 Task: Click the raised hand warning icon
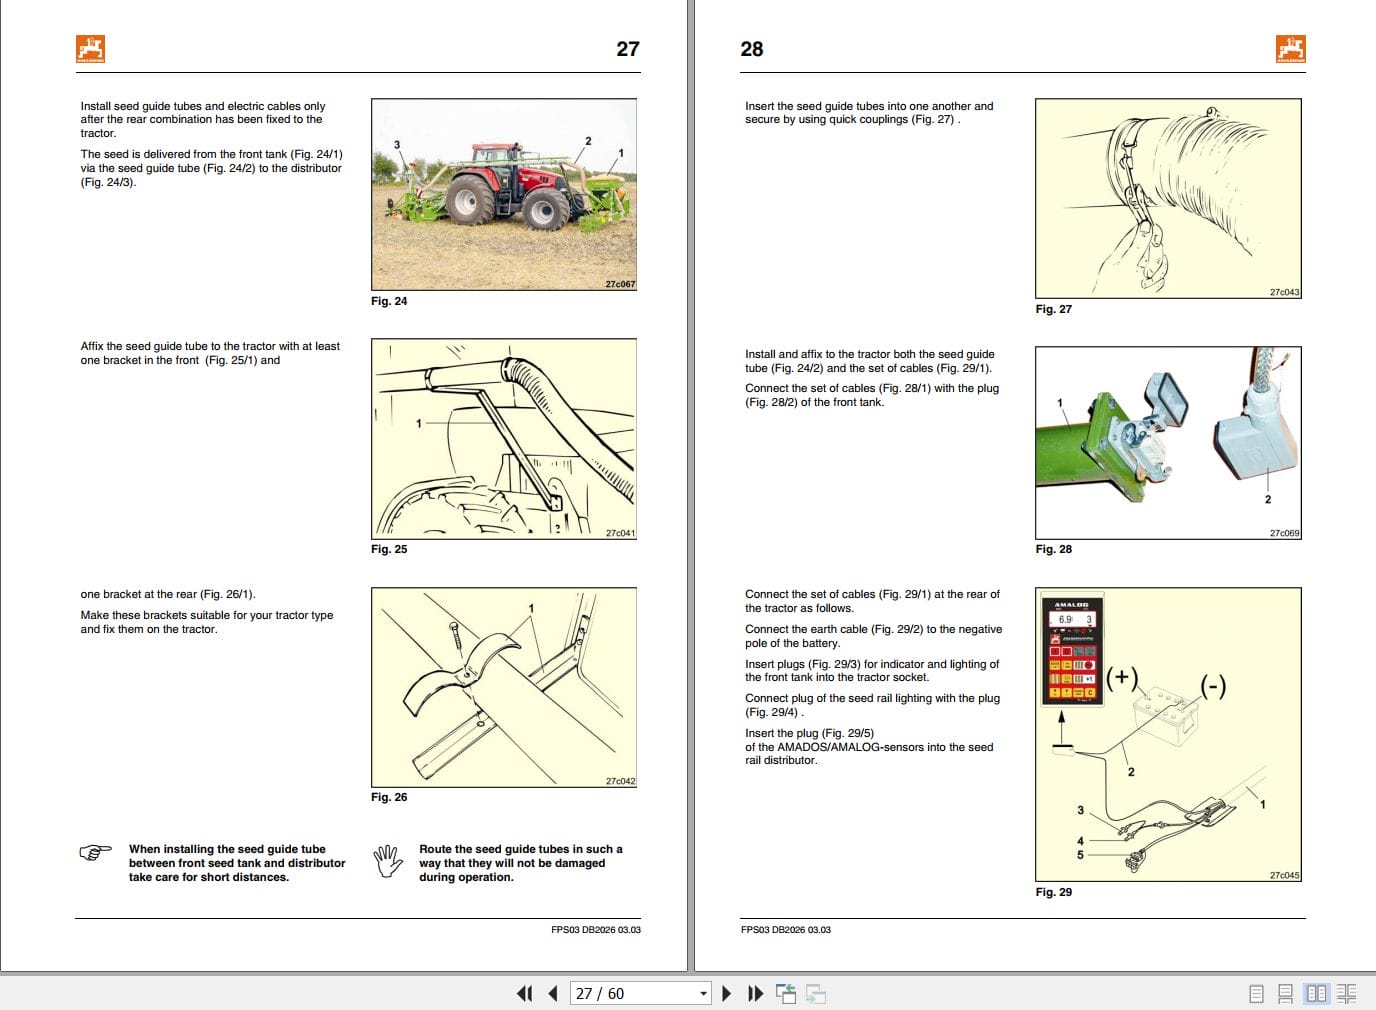click(387, 861)
